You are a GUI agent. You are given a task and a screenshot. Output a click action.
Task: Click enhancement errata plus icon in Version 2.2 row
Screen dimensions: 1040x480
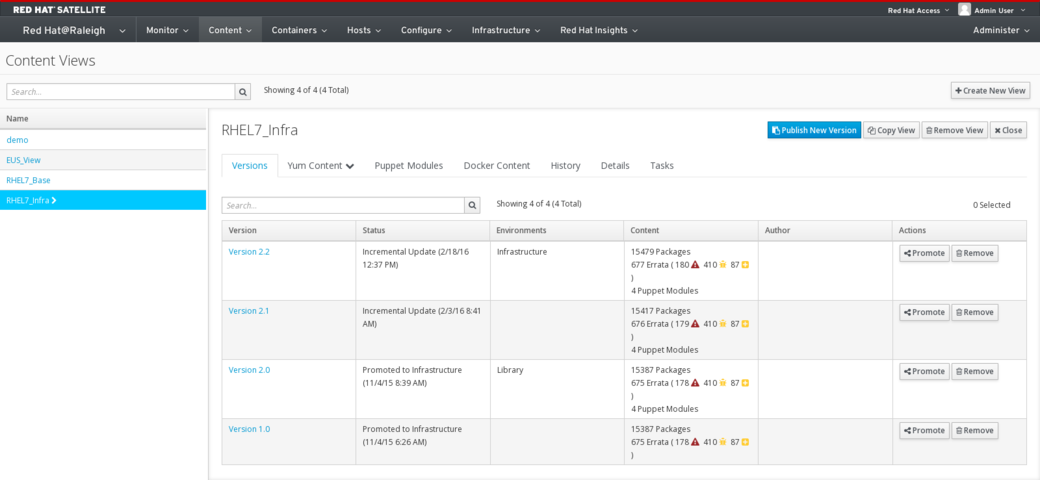[746, 265]
